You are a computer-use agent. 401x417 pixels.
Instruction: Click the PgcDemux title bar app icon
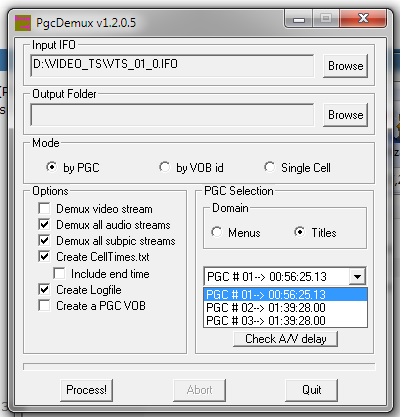point(23,23)
